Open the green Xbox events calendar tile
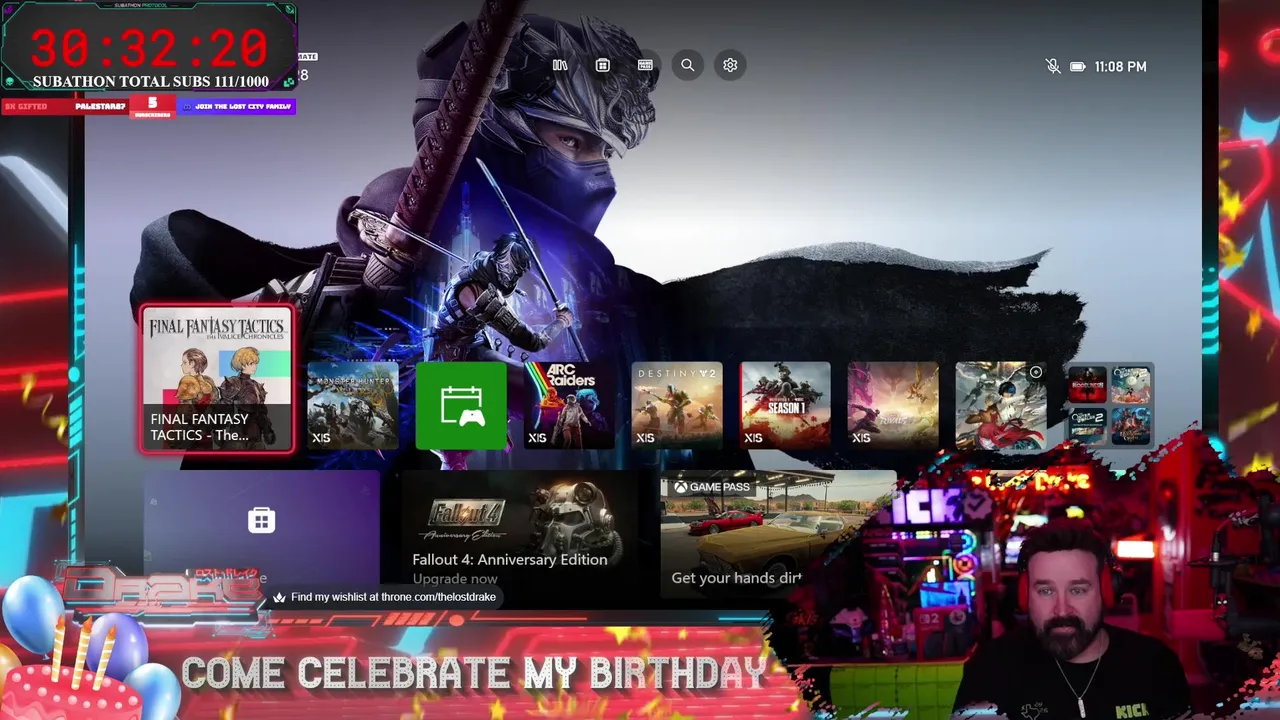Image resolution: width=1280 pixels, height=720 pixels. point(461,405)
